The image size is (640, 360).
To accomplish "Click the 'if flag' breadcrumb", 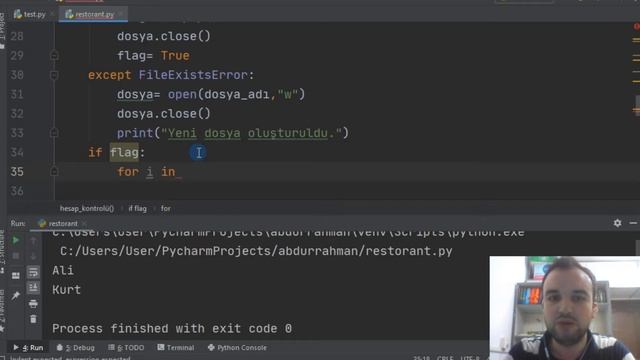I will [x=138, y=209].
